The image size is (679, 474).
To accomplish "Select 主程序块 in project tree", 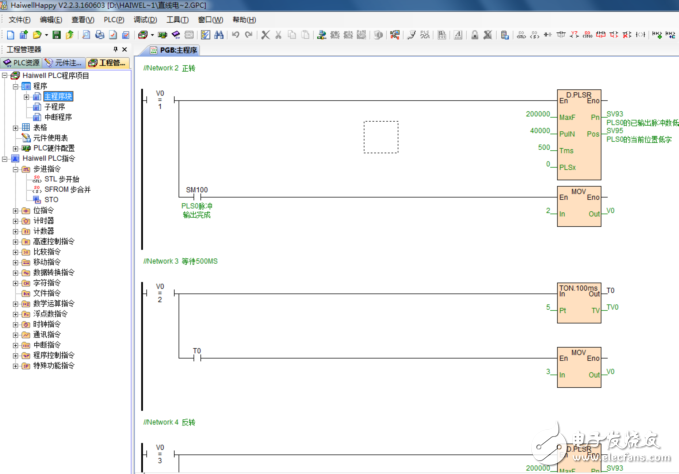I will [57, 96].
